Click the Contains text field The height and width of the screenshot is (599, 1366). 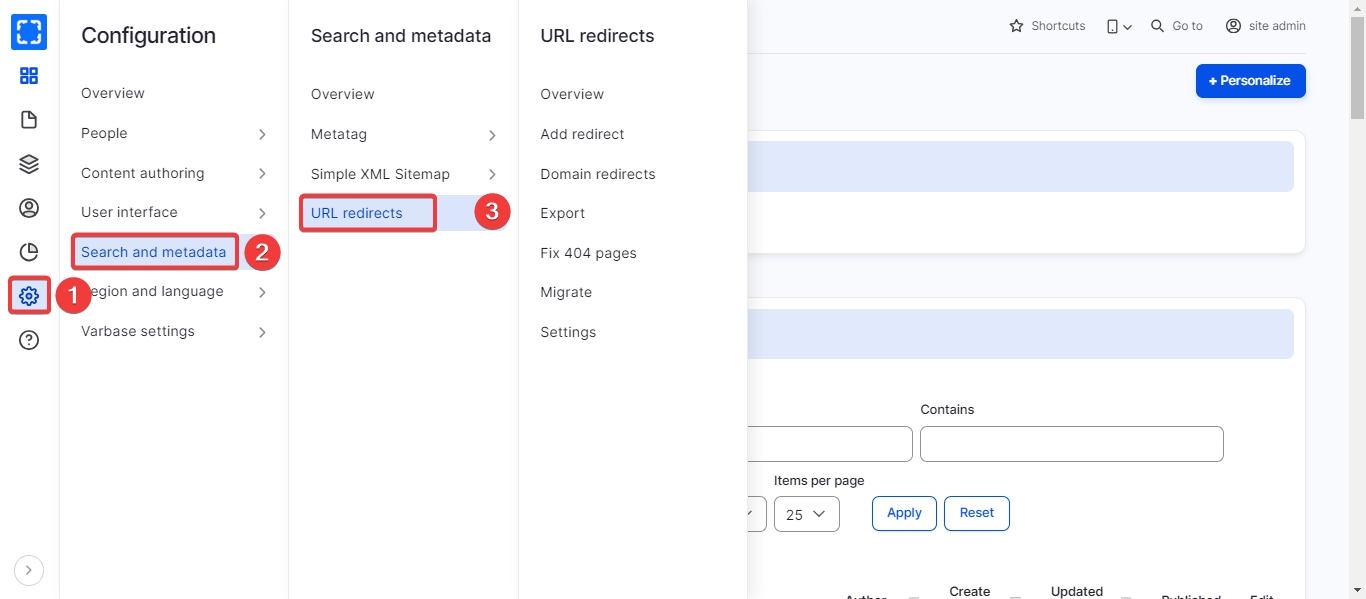[1071, 444]
